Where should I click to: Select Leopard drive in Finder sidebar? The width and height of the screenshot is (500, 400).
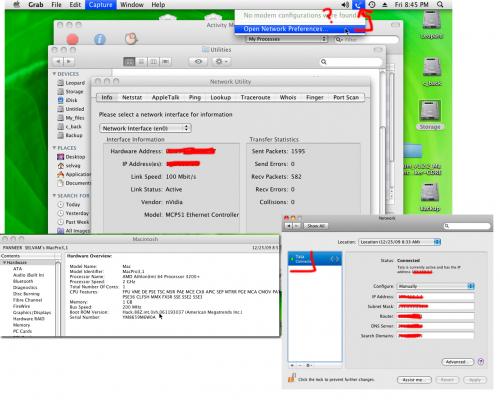(x=71, y=83)
